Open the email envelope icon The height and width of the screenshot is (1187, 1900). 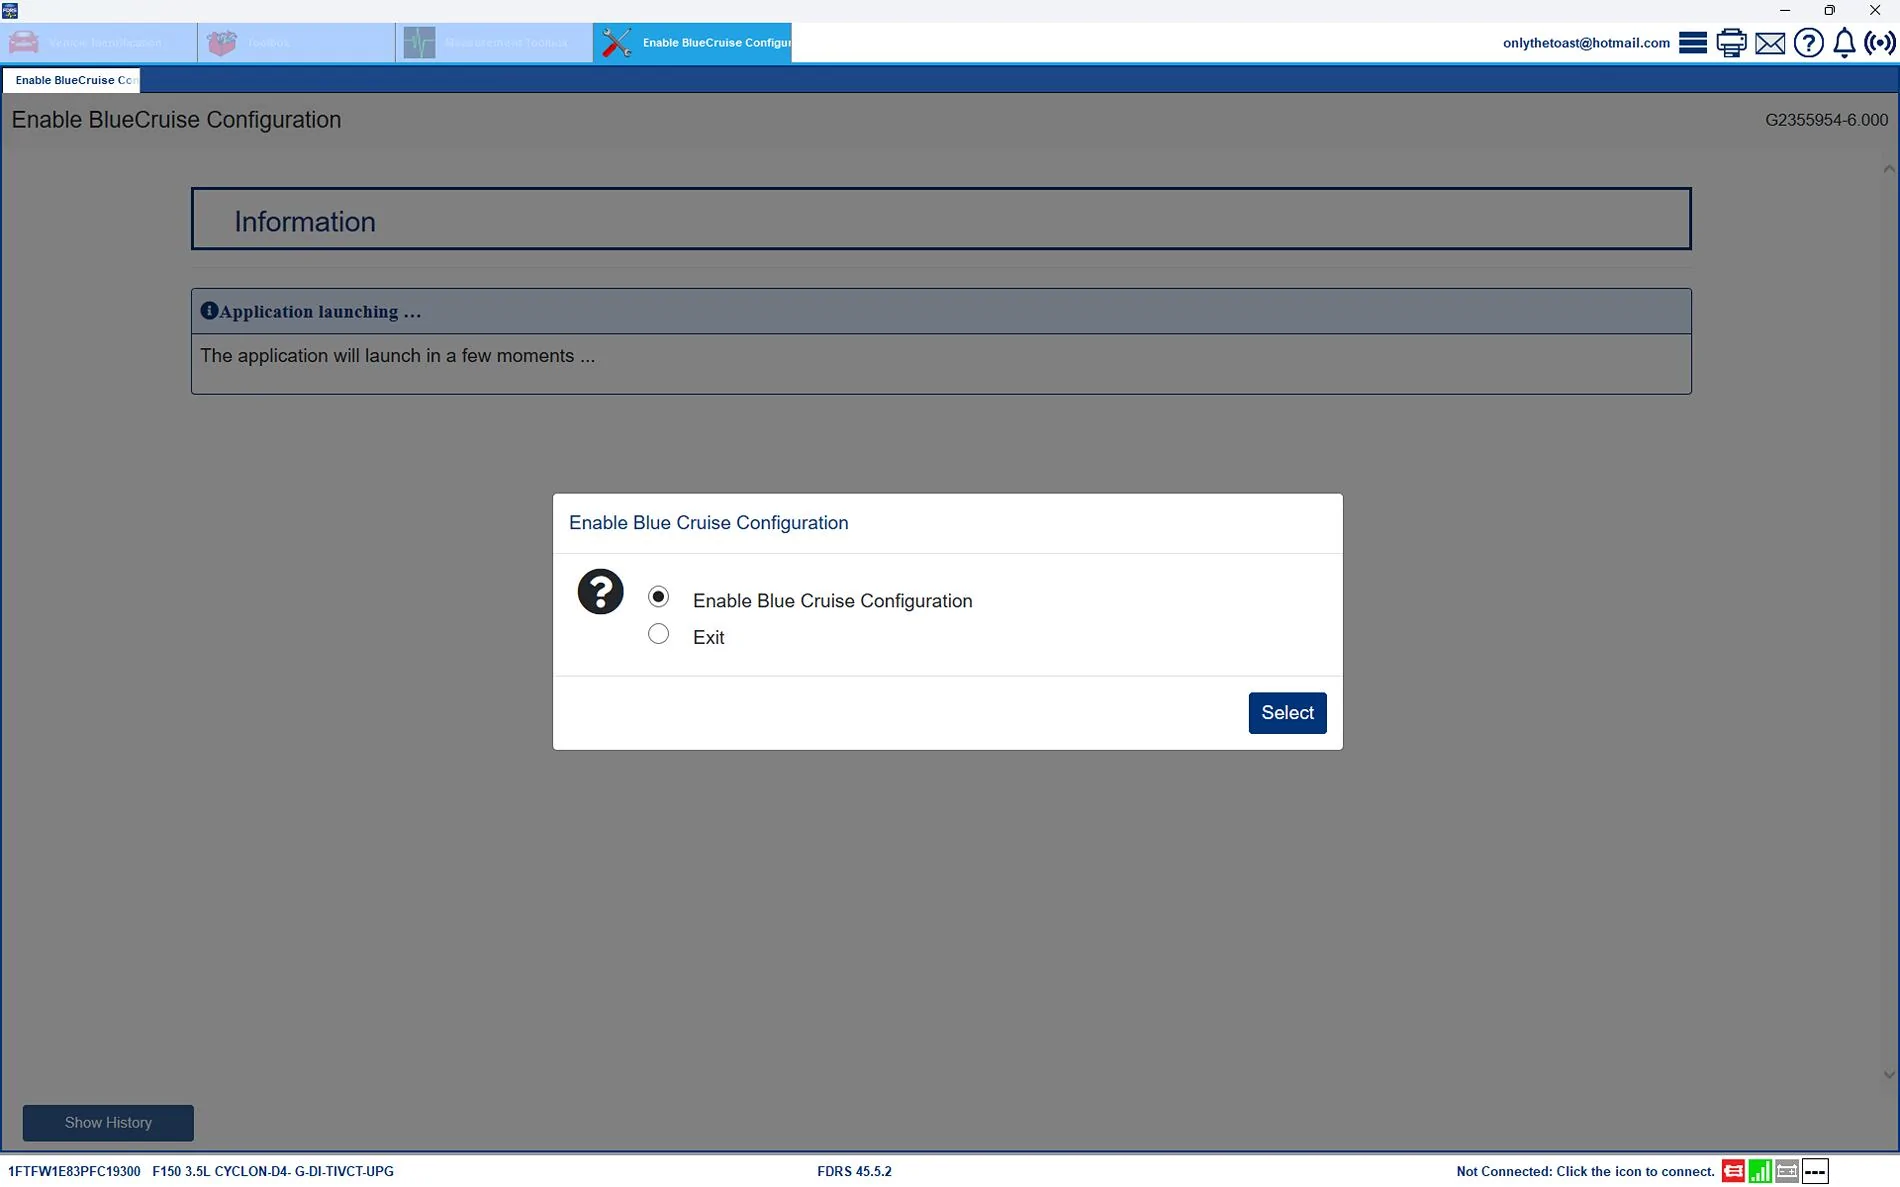(1769, 42)
